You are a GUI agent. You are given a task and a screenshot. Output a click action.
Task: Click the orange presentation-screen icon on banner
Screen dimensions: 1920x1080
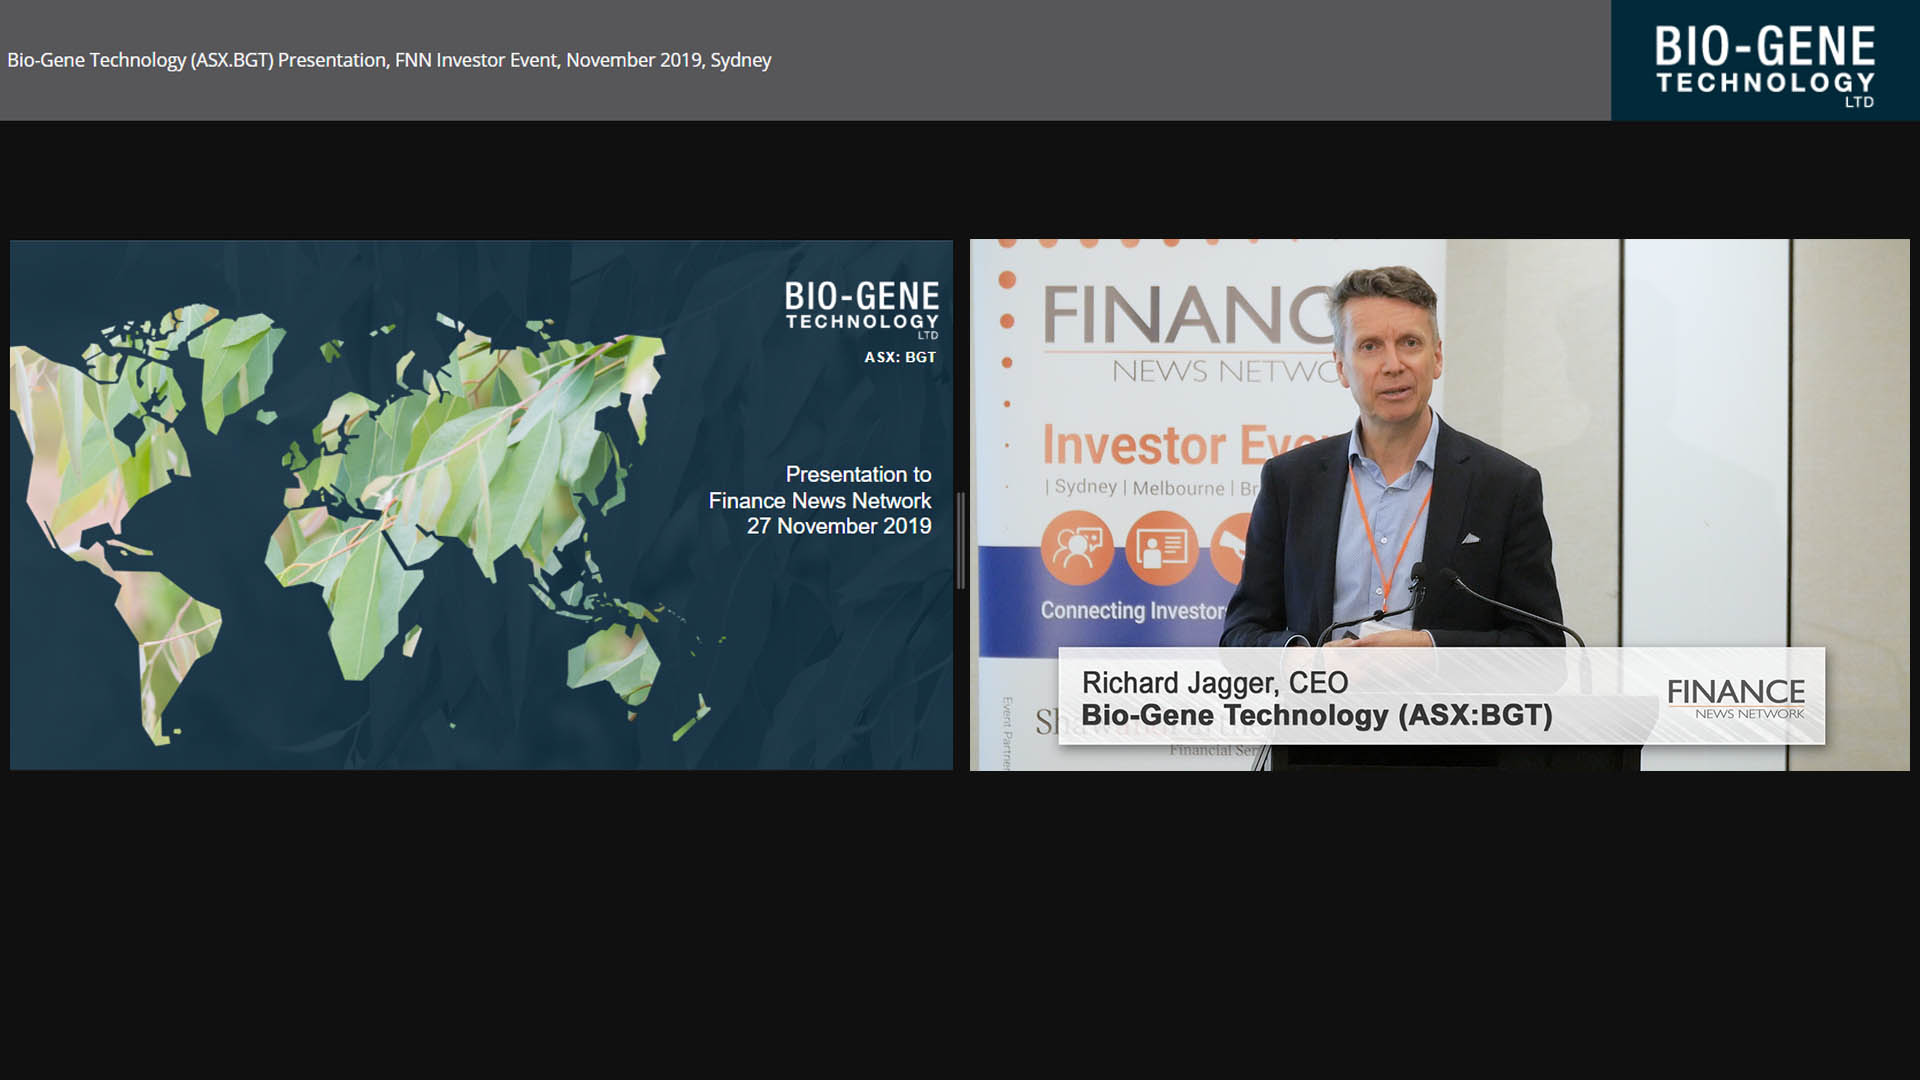coord(1161,547)
